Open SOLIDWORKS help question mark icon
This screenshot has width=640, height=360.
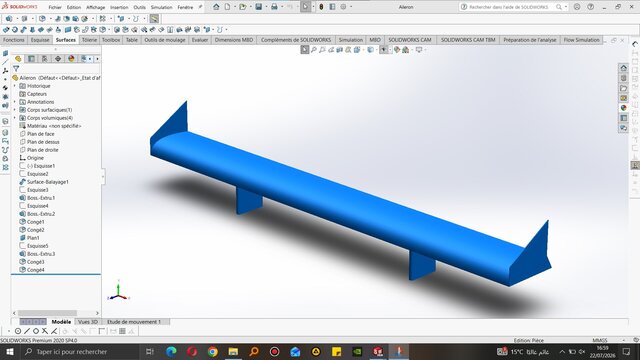point(591,7)
